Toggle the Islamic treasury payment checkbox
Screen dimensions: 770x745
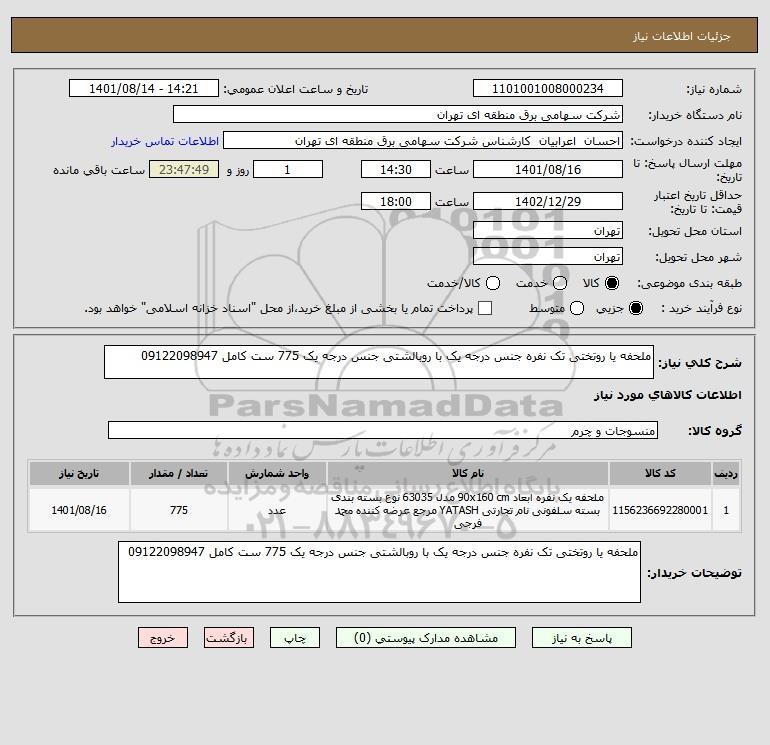click(x=485, y=308)
